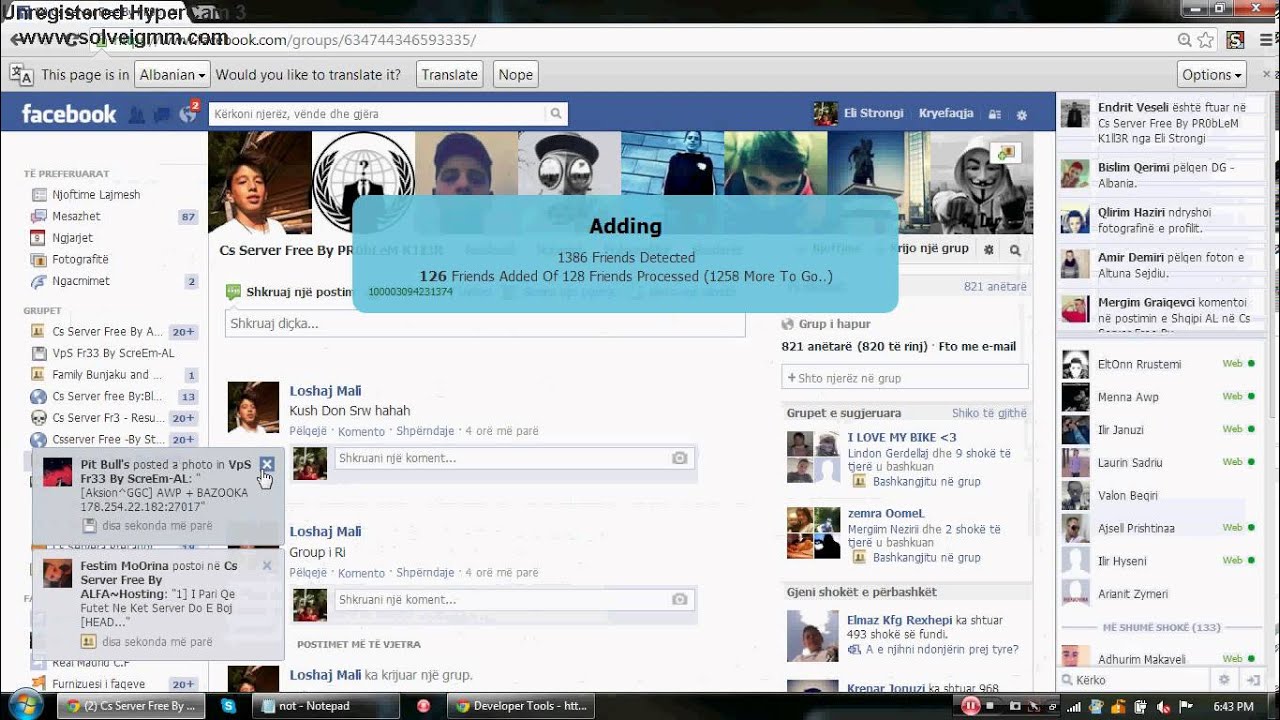This screenshot has height=720, width=1280.
Task: Open Ngacmimet pokes in the sidebar
Action: click(x=81, y=281)
